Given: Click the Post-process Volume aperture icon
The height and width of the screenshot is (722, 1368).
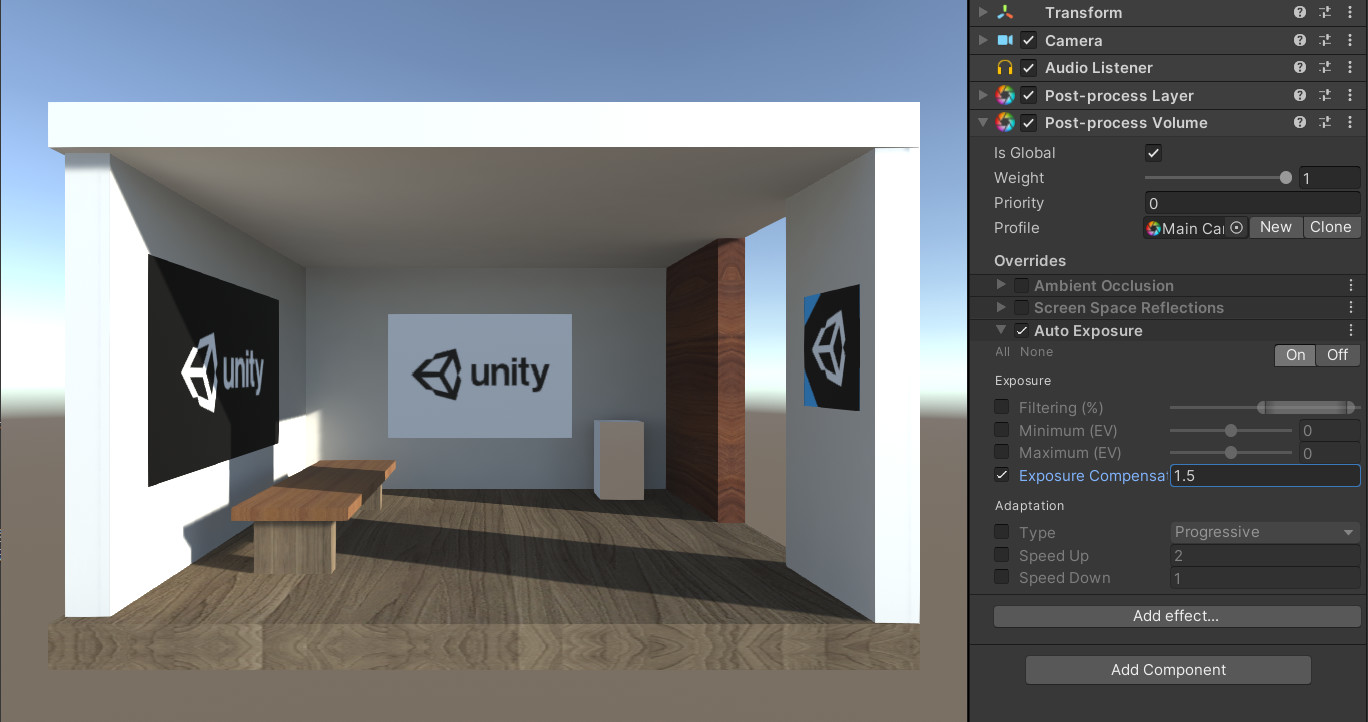Looking at the screenshot, I should coord(1005,123).
